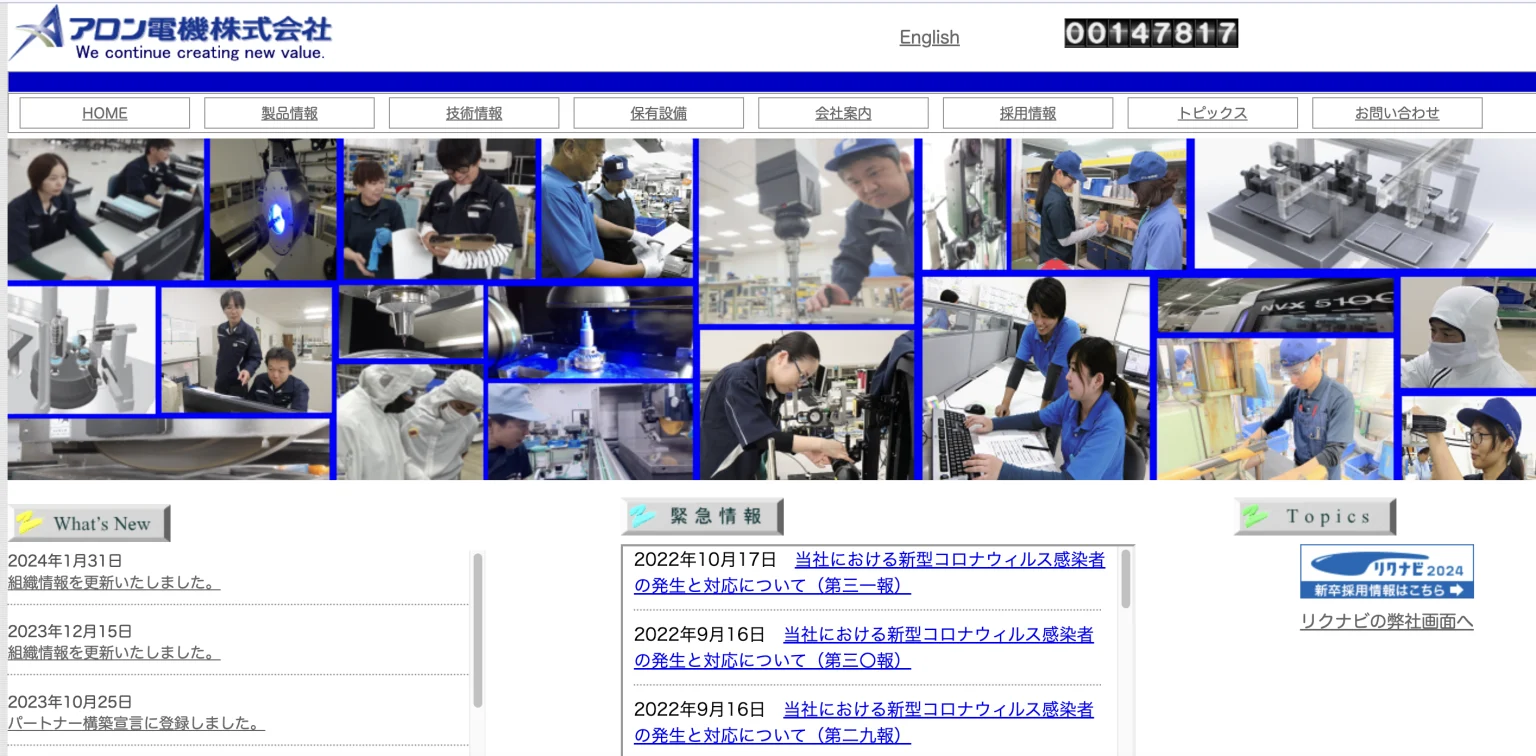Open the 会社案内 navigation item
Viewport: 1536px width, 756px height.
click(843, 113)
